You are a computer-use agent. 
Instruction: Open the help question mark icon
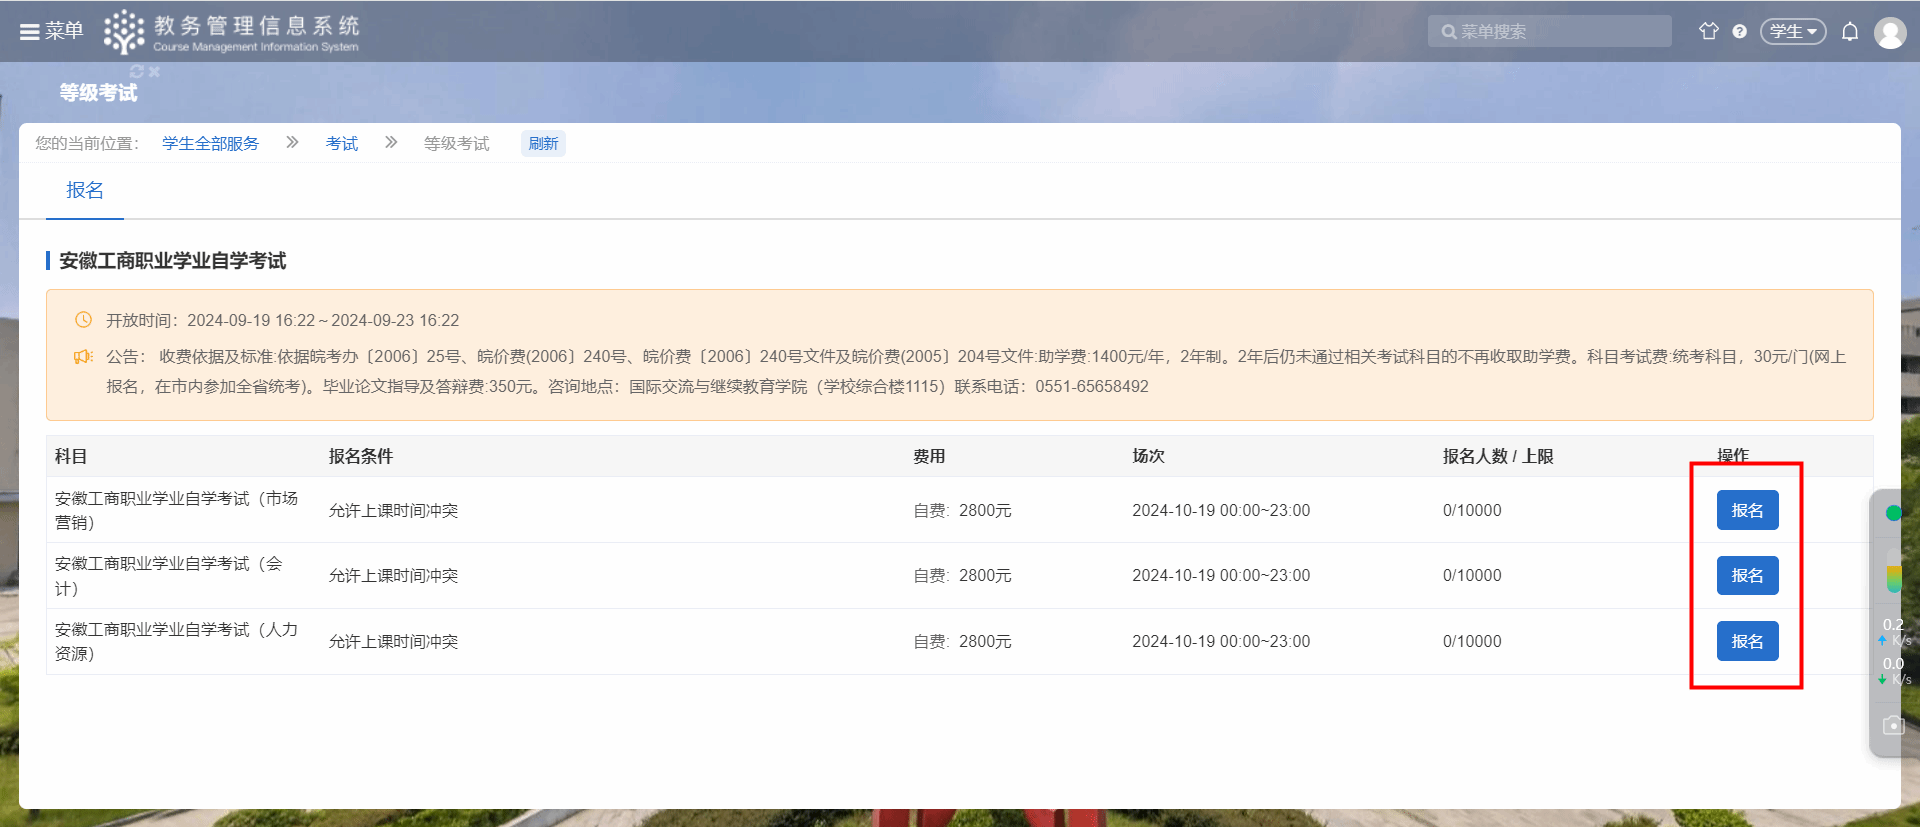coord(1740,32)
